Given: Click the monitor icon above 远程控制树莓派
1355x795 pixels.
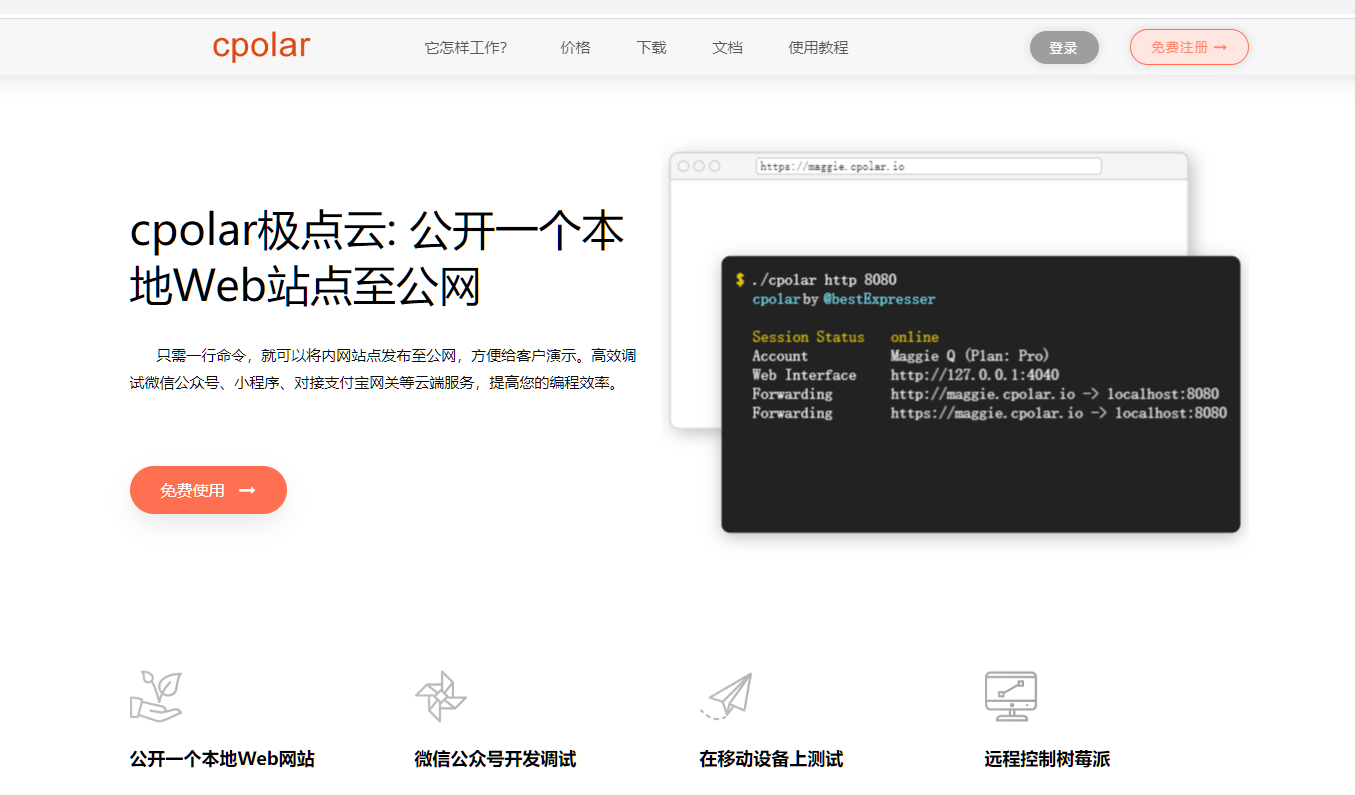Looking at the screenshot, I should (1011, 696).
